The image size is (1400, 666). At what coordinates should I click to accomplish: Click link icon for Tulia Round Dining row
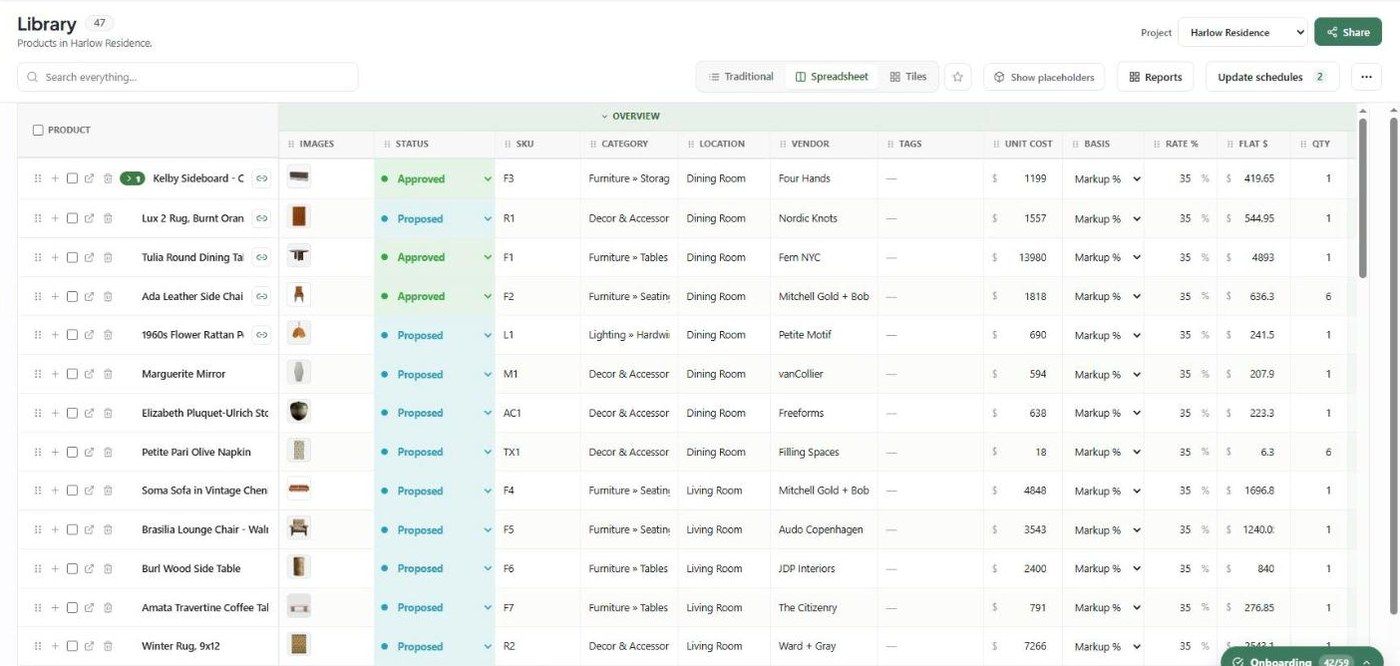pyautogui.click(x=261, y=257)
